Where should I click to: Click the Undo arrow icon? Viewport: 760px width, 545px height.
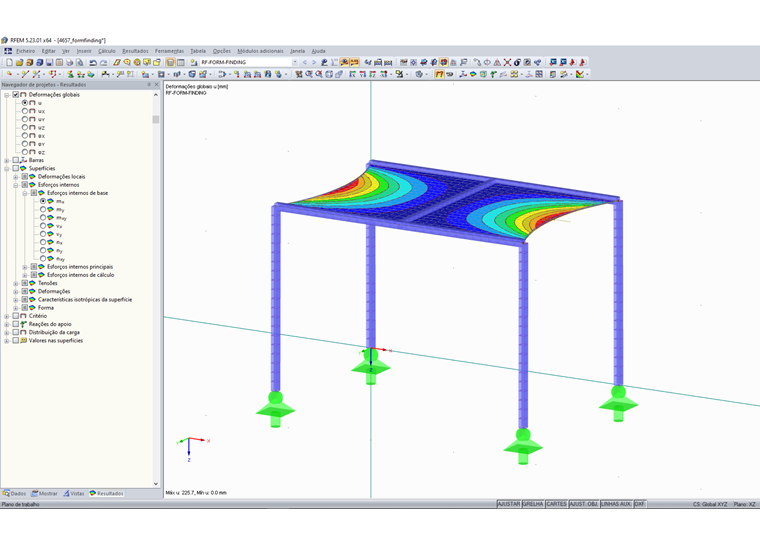(x=93, y=62)
